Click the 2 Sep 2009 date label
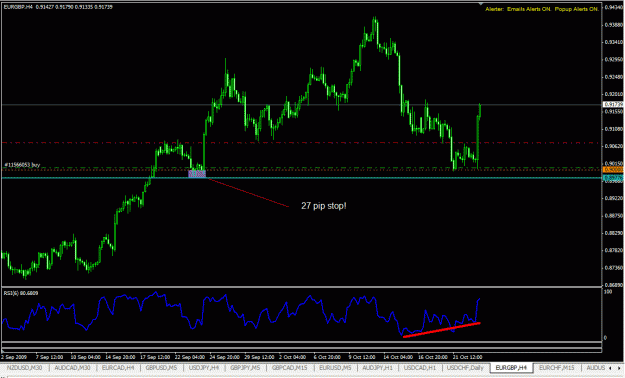 click(14, 357)
